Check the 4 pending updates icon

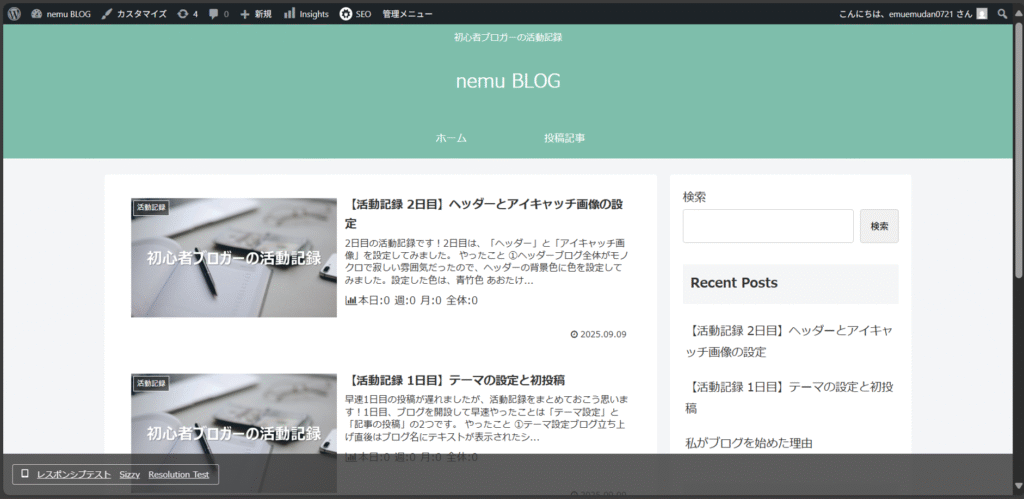pyautogui.click(x=187, y=14)
